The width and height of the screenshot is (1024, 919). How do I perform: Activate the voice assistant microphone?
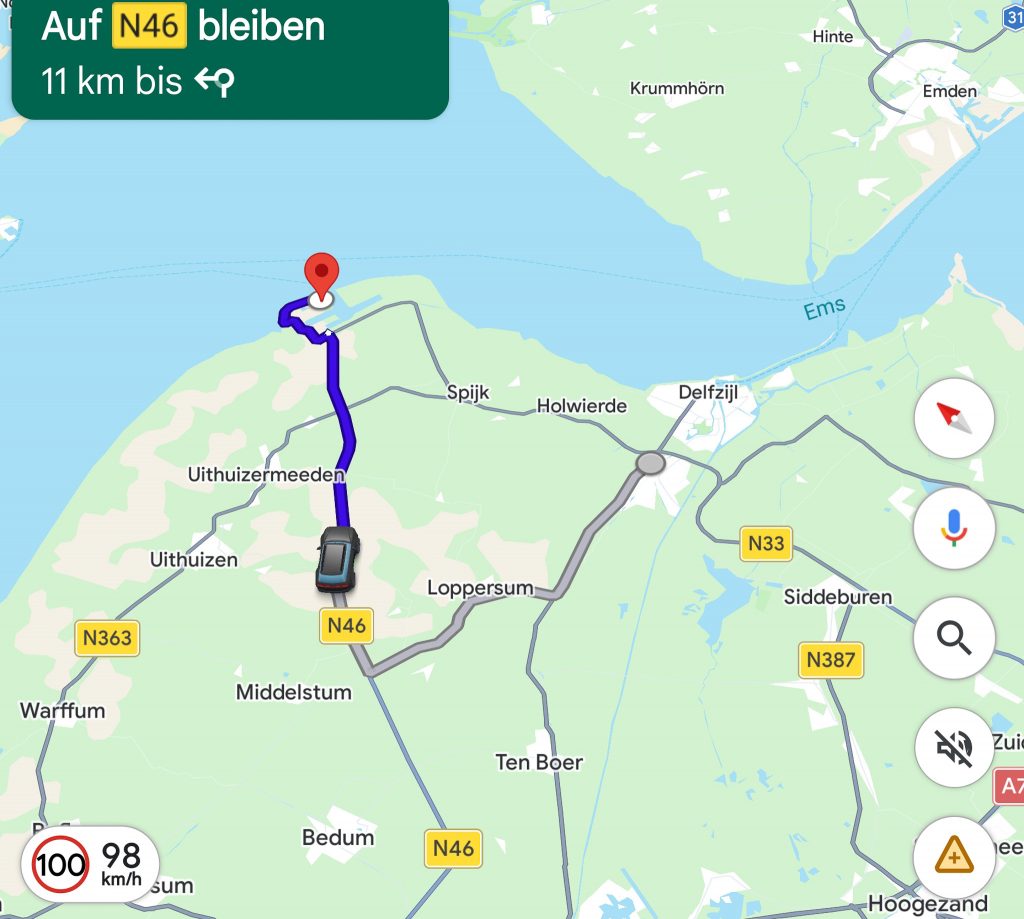point(954,528)
